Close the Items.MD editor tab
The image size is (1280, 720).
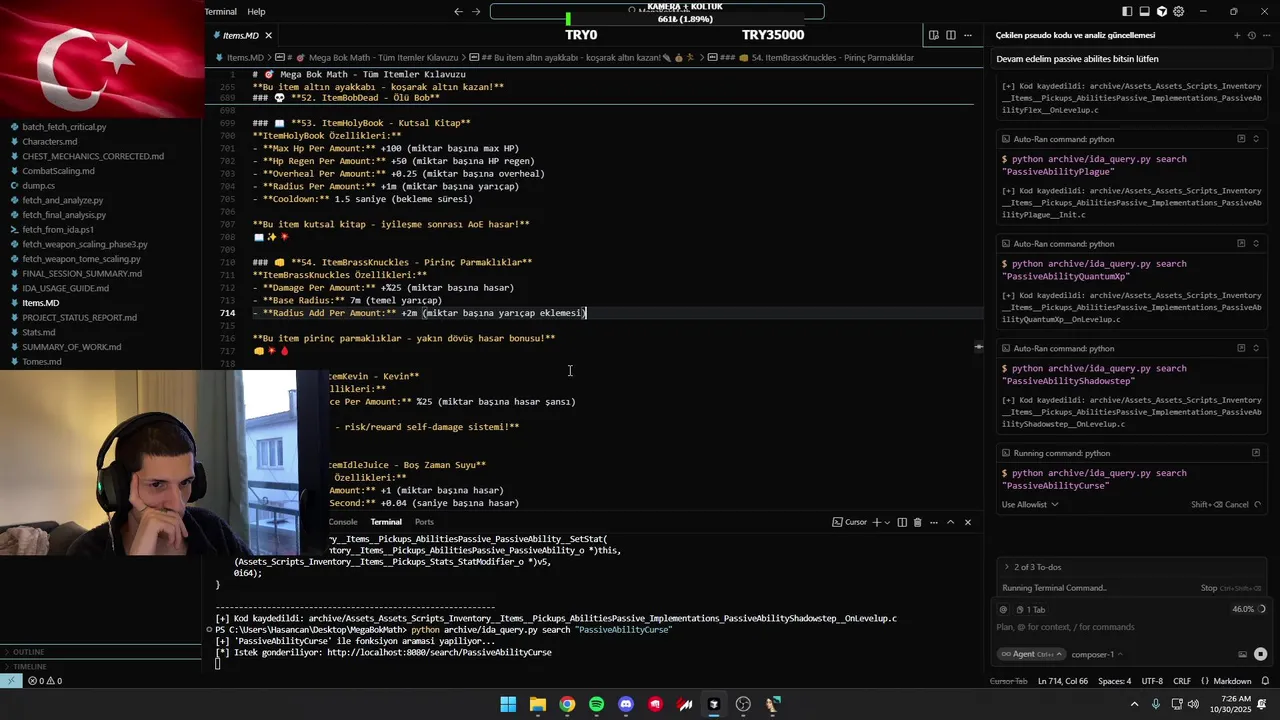tap(268, 35)
